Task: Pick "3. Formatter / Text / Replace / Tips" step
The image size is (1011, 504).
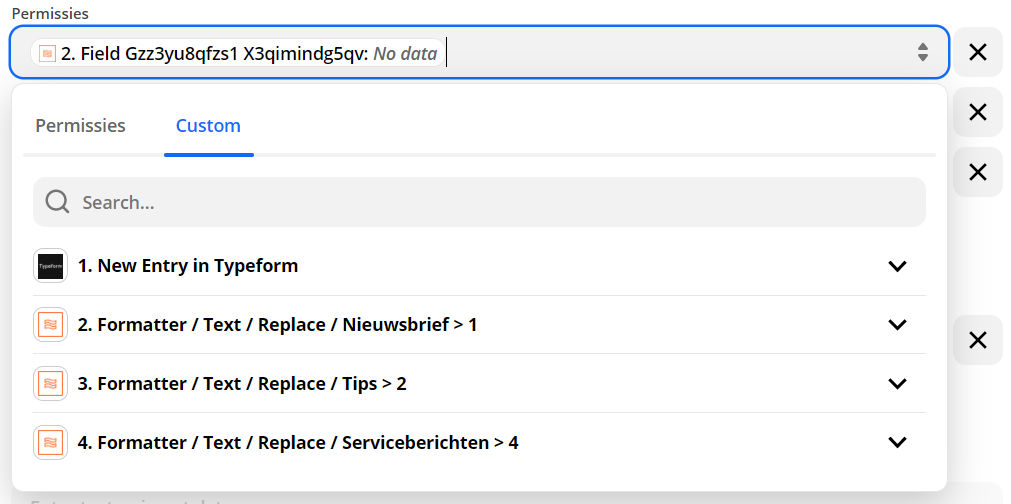Action: (242, 384)
